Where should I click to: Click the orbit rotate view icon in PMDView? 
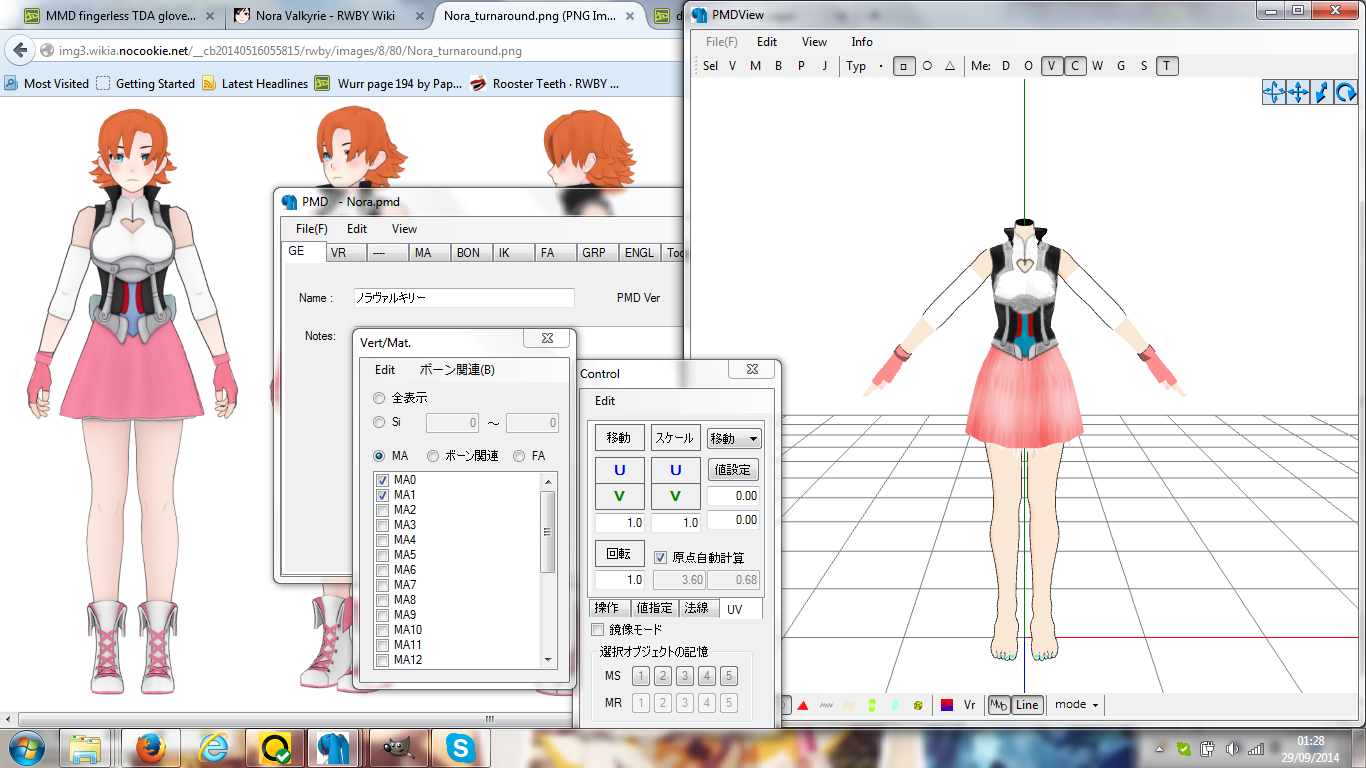click(x=1274, y=92)
